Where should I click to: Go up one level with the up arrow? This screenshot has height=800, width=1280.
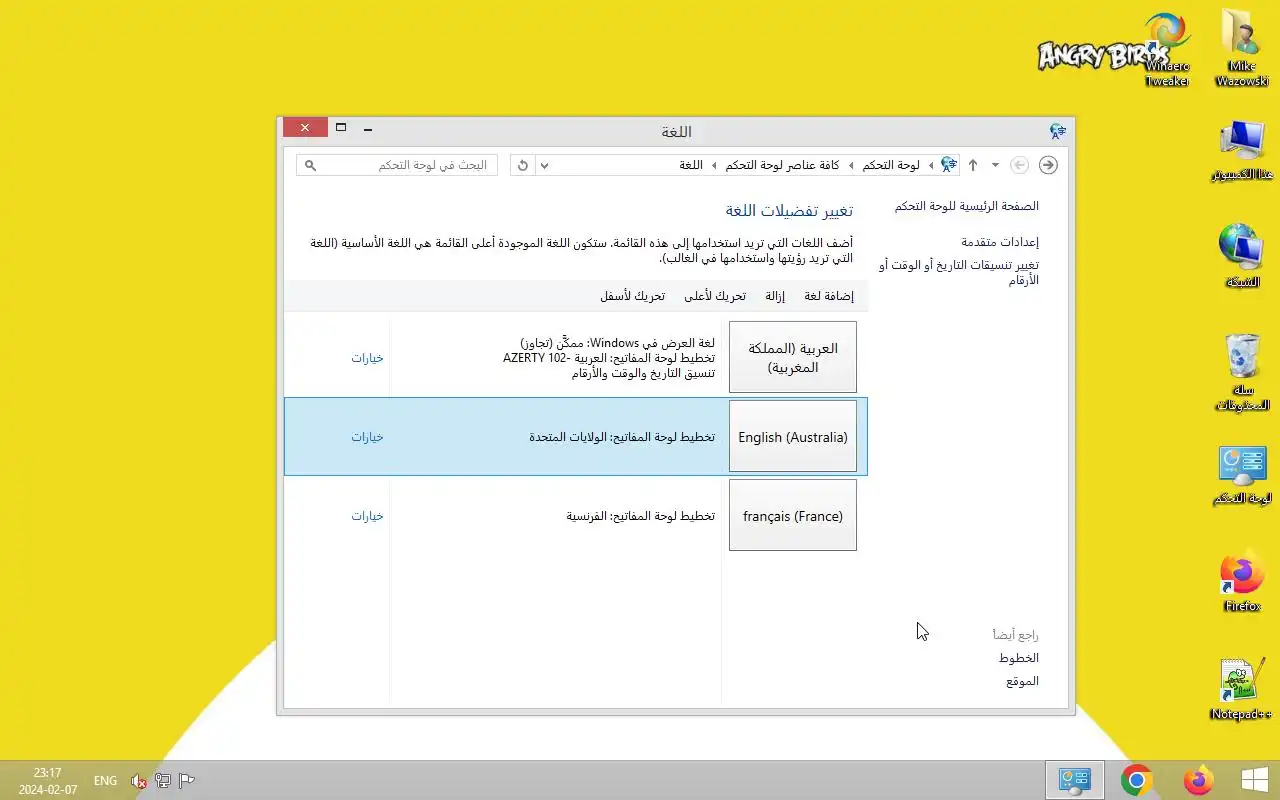pyautogui.click(x=972, y=165)
